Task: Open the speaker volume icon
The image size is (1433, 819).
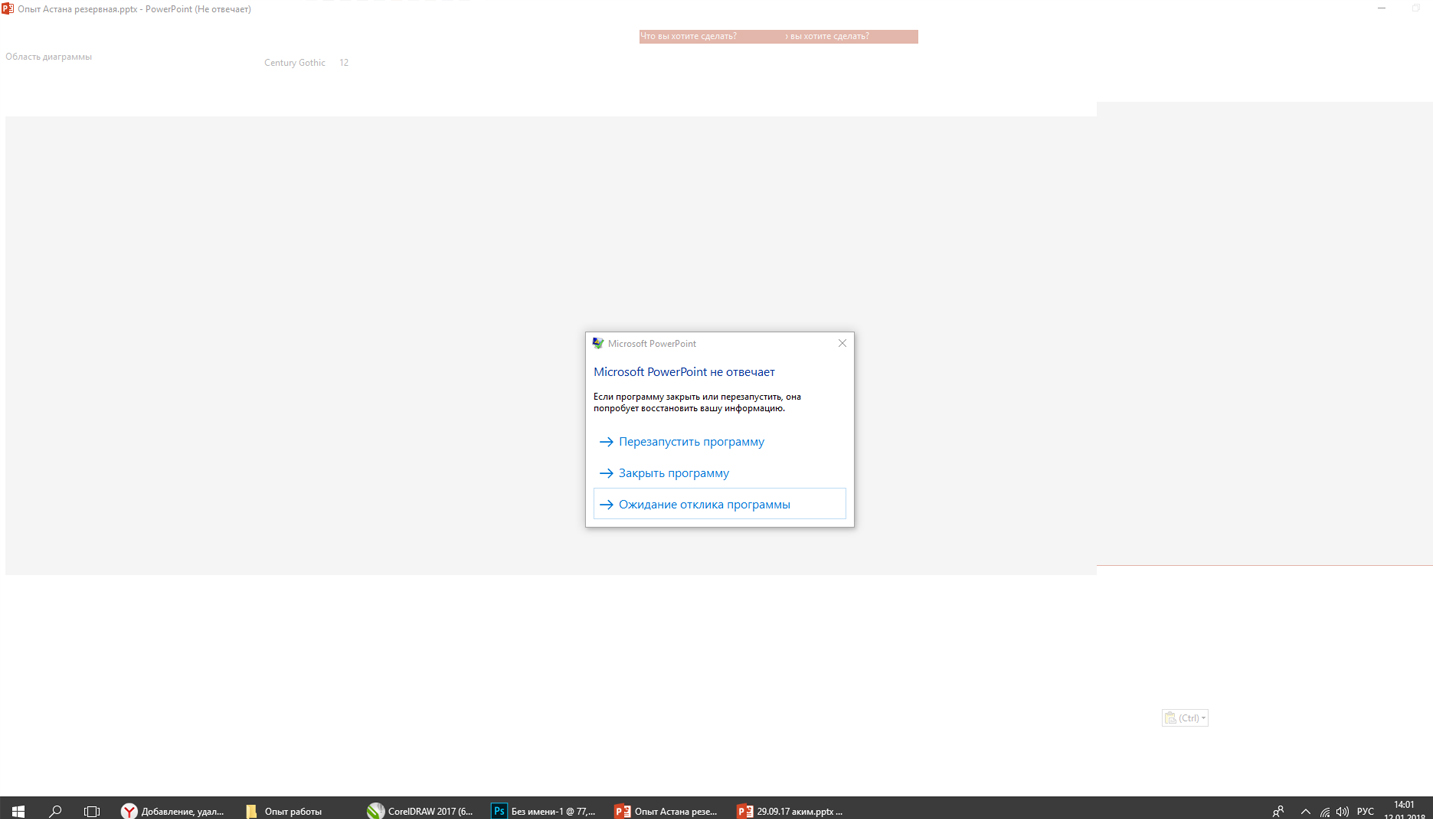Action: 1342,811
